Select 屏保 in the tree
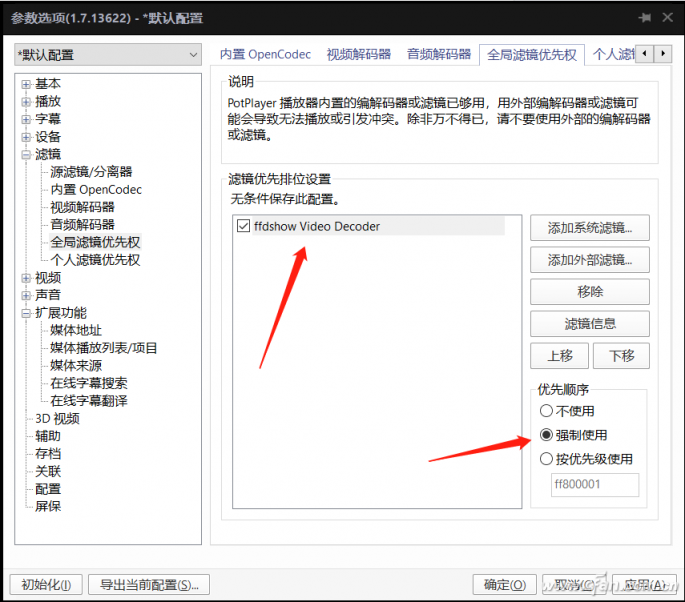The image size is (685, 602). 48,507
